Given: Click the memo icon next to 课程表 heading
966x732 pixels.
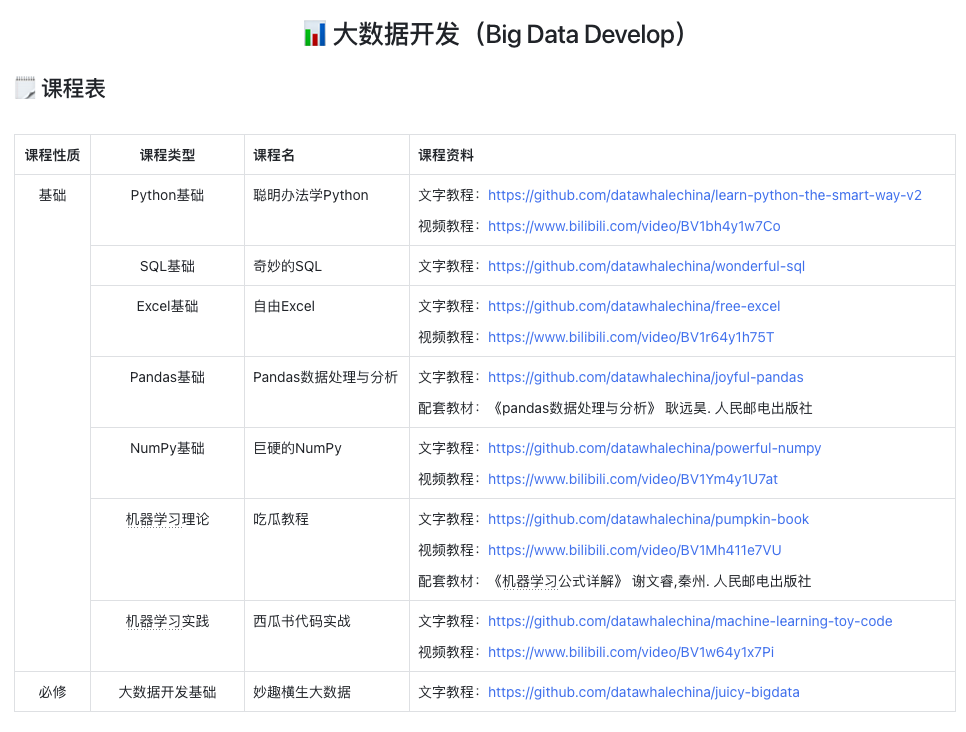Looking at the screenshot, I should (x=24, y=88).
